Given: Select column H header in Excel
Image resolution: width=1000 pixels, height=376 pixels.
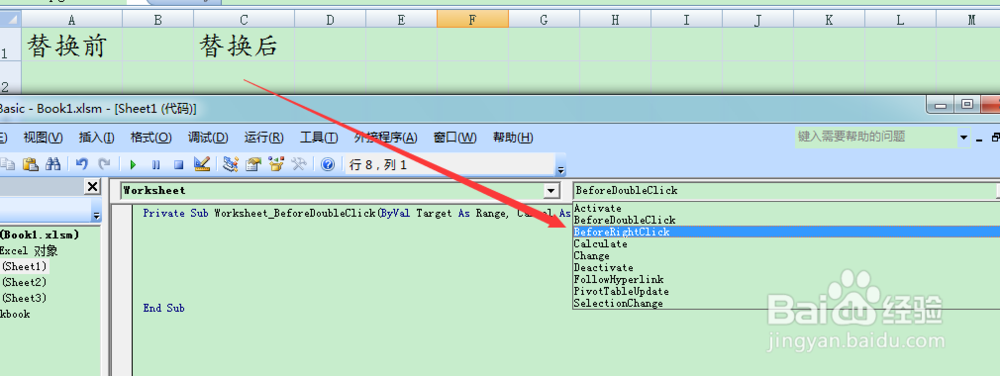Looking at the screenshot, I should (x=615, y=20).
